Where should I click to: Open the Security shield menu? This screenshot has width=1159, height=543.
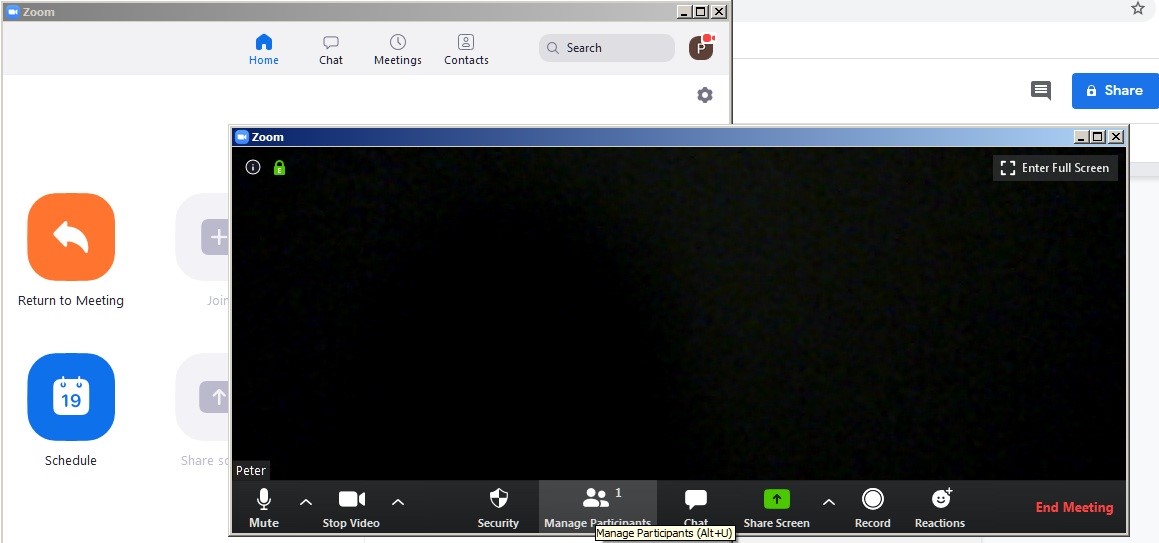(498, 508)
